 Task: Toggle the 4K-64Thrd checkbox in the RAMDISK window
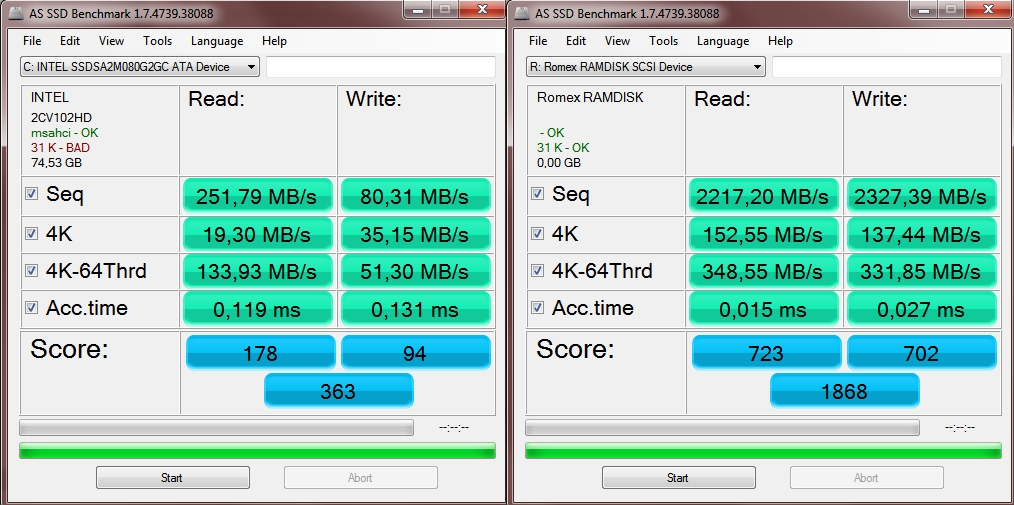(x=538, y=271)
